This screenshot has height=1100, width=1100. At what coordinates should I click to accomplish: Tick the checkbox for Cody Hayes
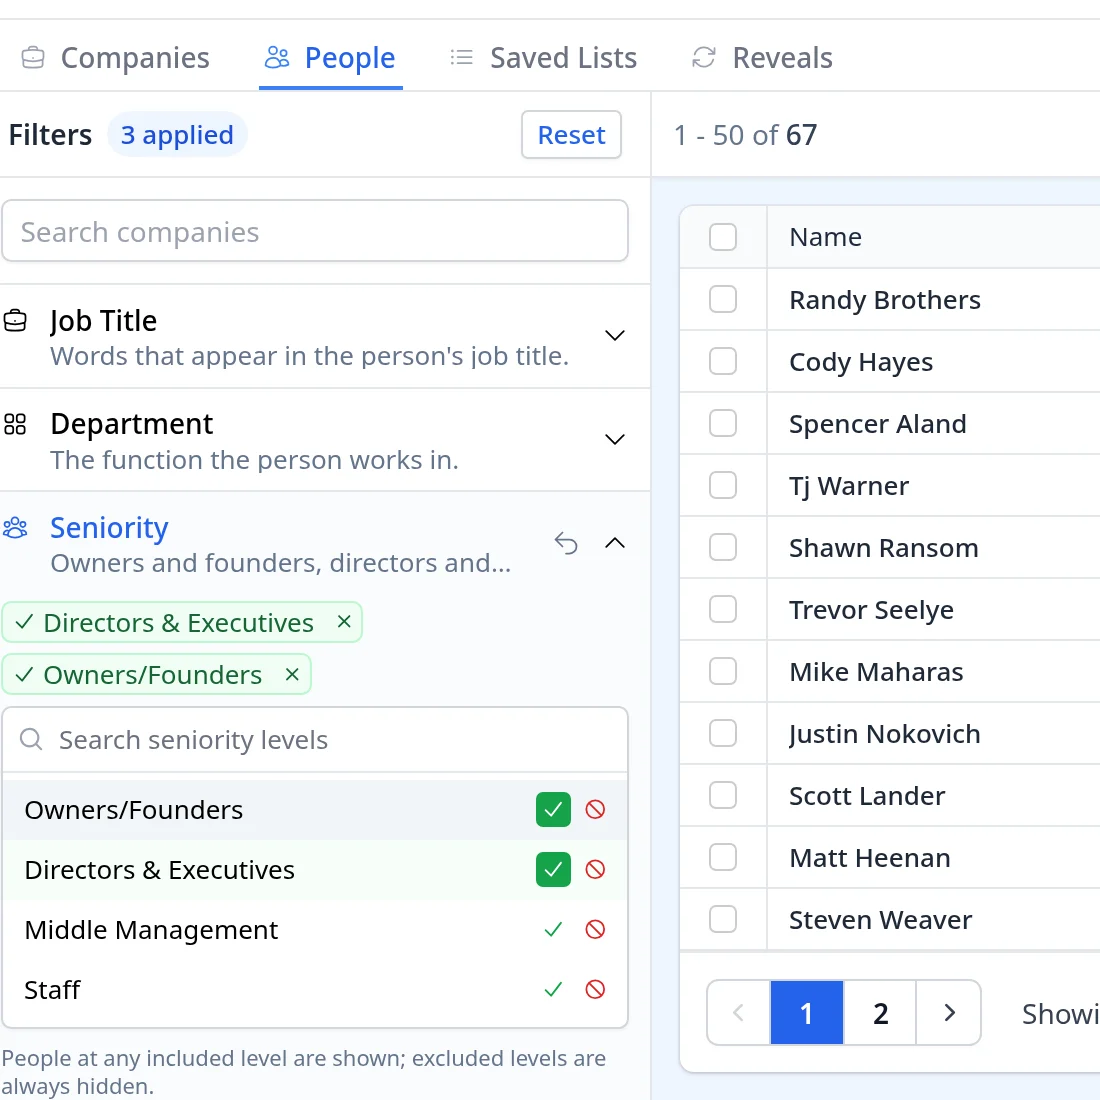(x=723, y=361)
